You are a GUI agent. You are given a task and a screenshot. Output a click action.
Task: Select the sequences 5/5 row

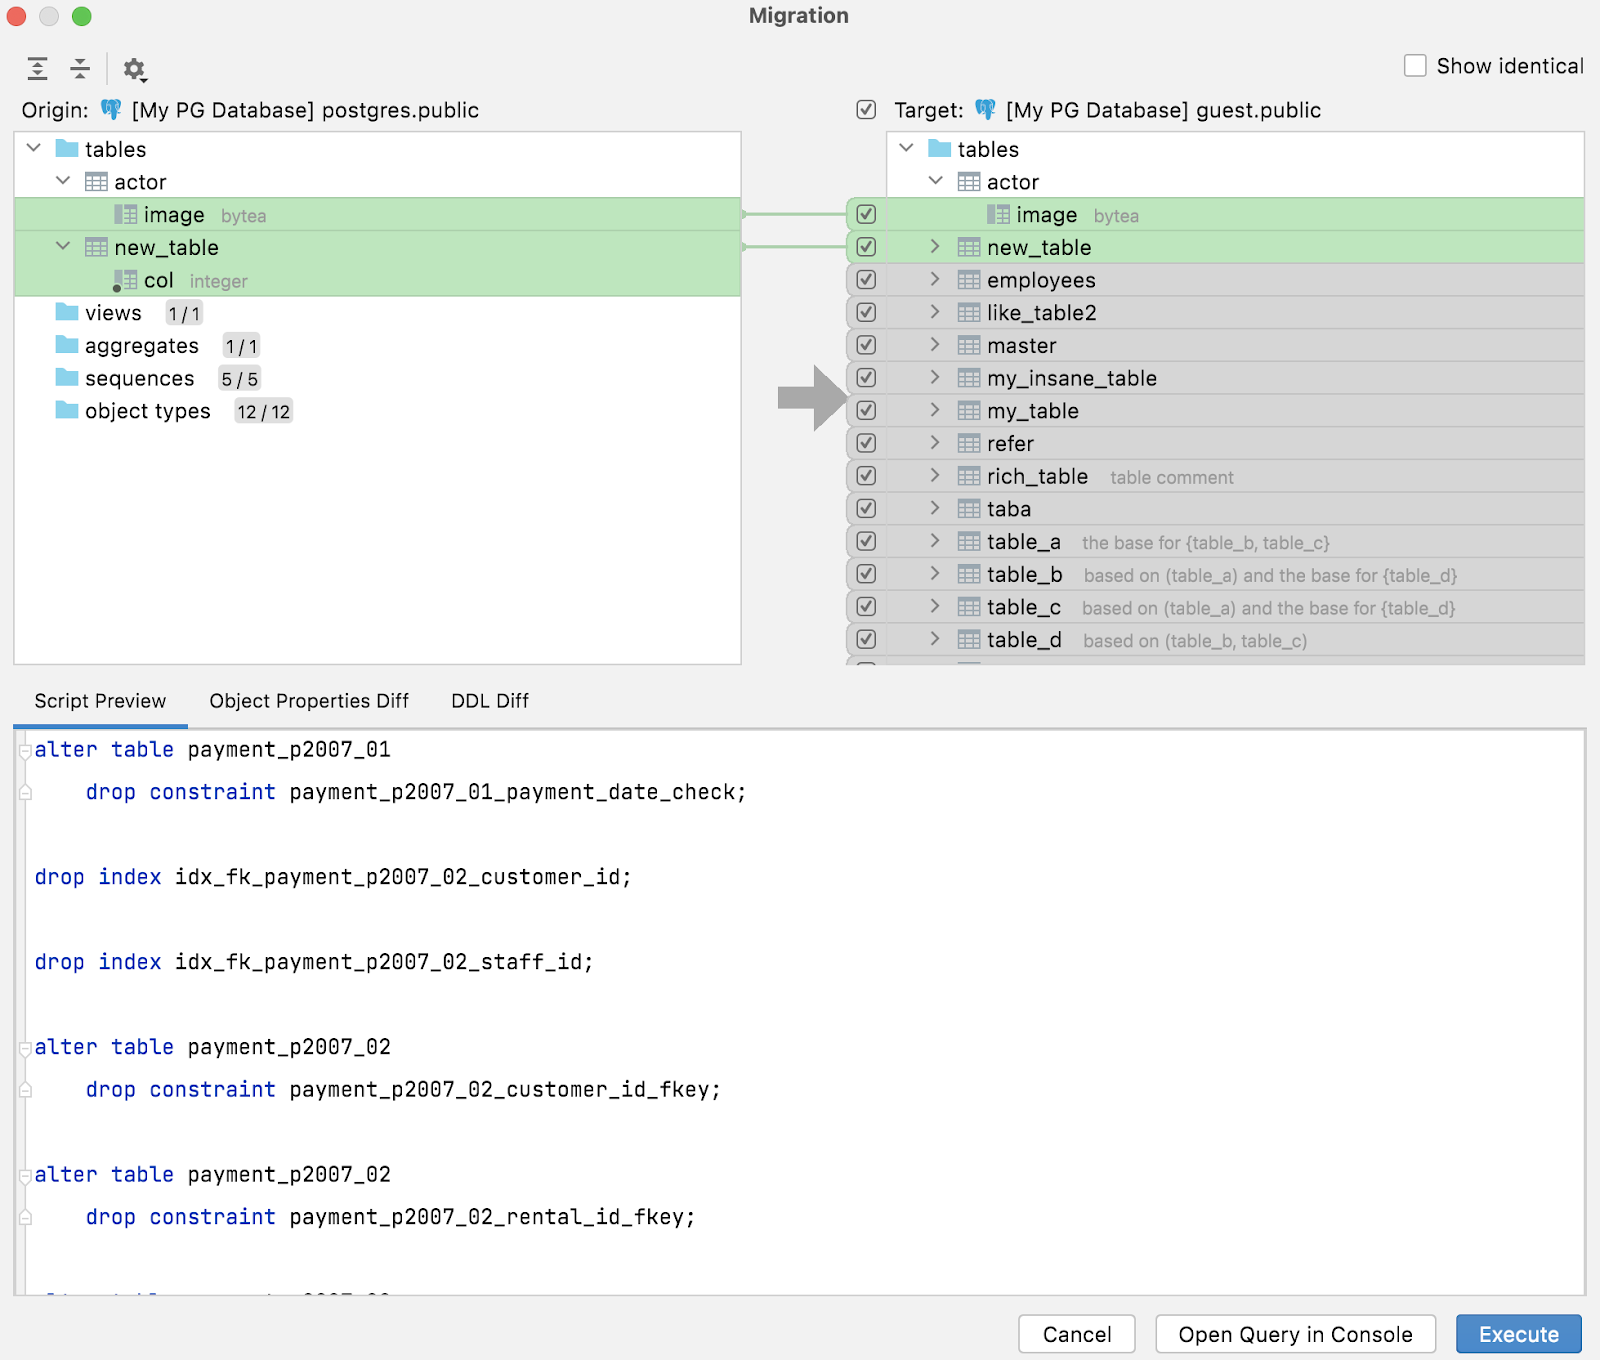point(378,379)
